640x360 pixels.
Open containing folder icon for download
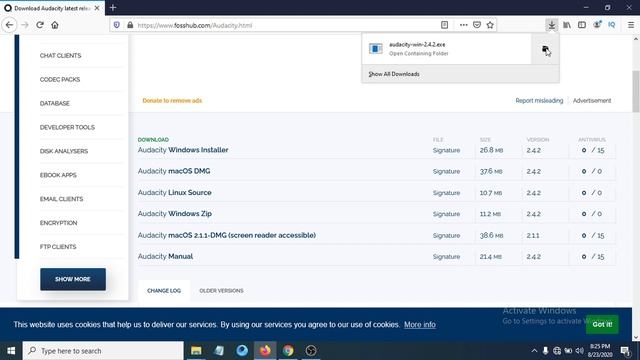[545, 49]
